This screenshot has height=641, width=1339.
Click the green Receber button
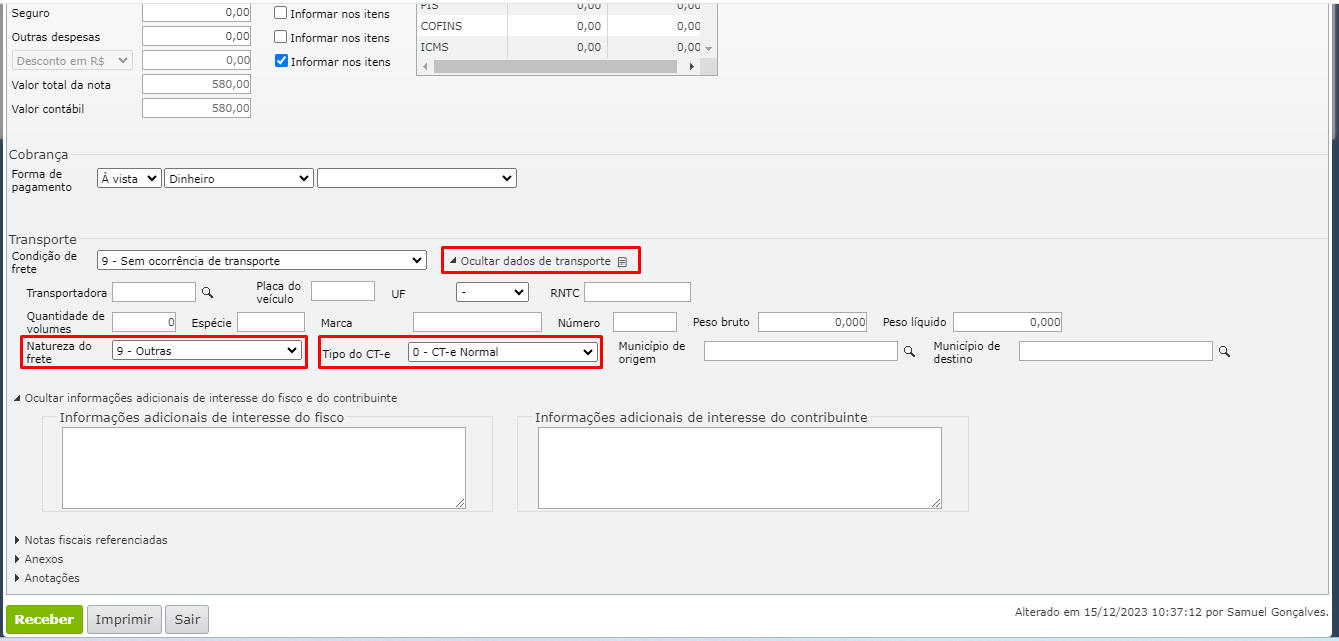click(44, 620)
